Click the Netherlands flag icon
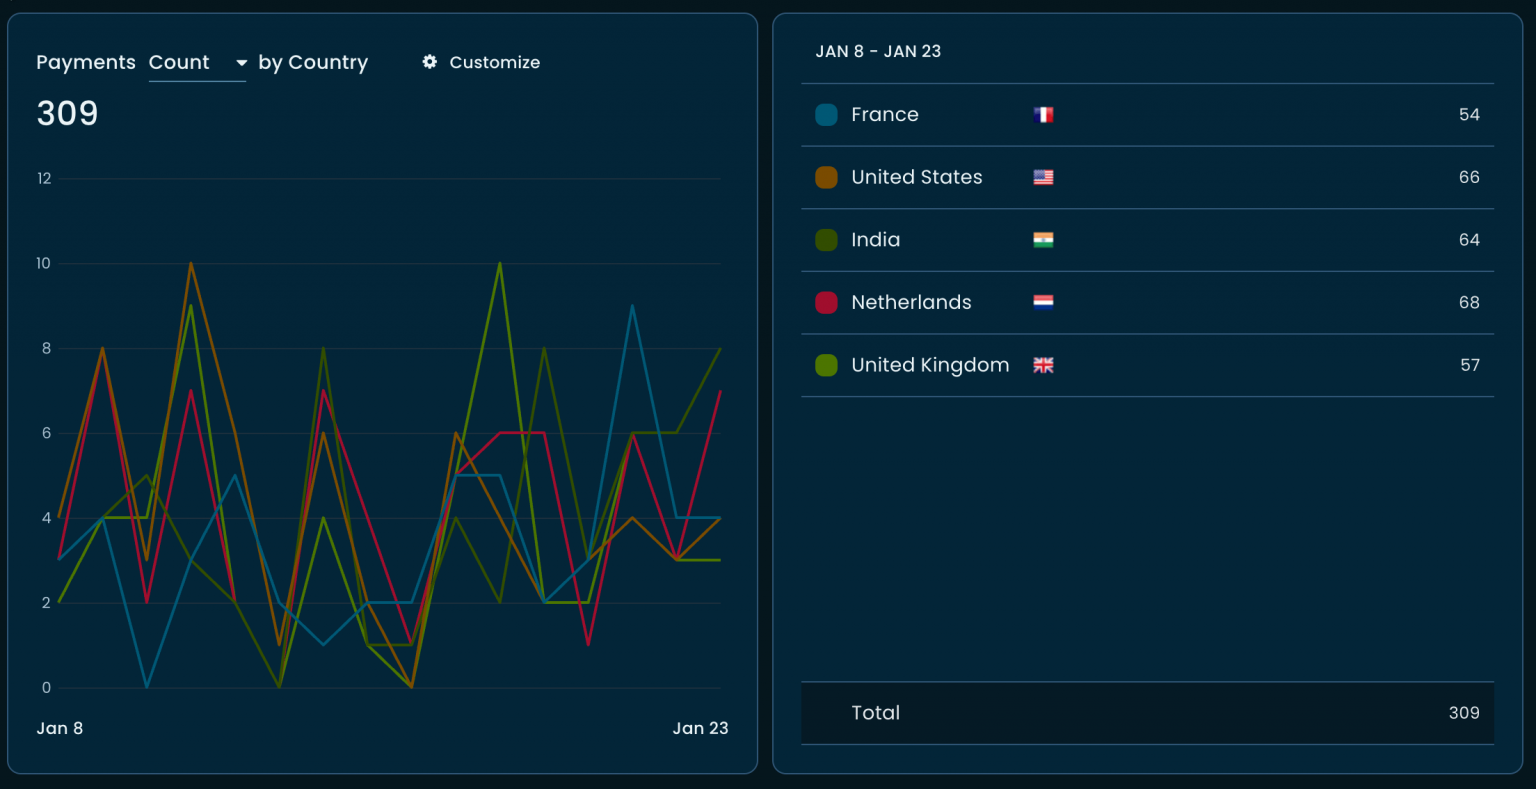This screenshot has height=789, width=1536. pyautogui.click(x=1044, y=302)
